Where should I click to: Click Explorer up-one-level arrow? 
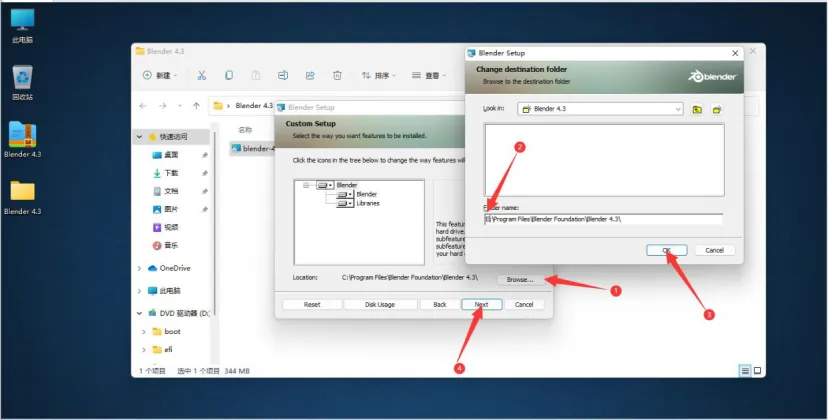pyautogui.click(x=196, y=106)
